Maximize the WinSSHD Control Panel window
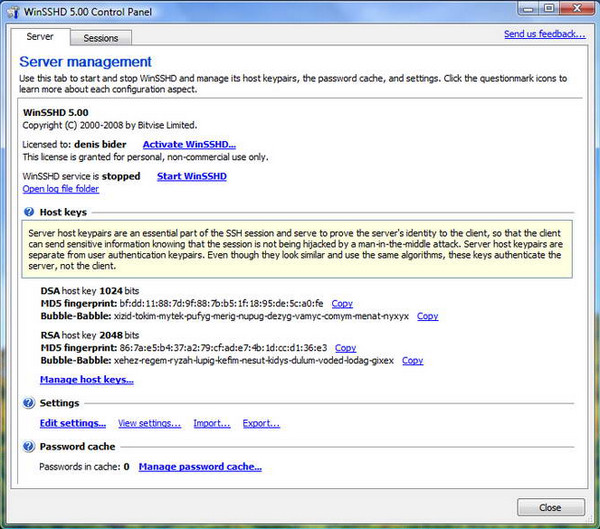The image size is (600, 529). [549, 8]
